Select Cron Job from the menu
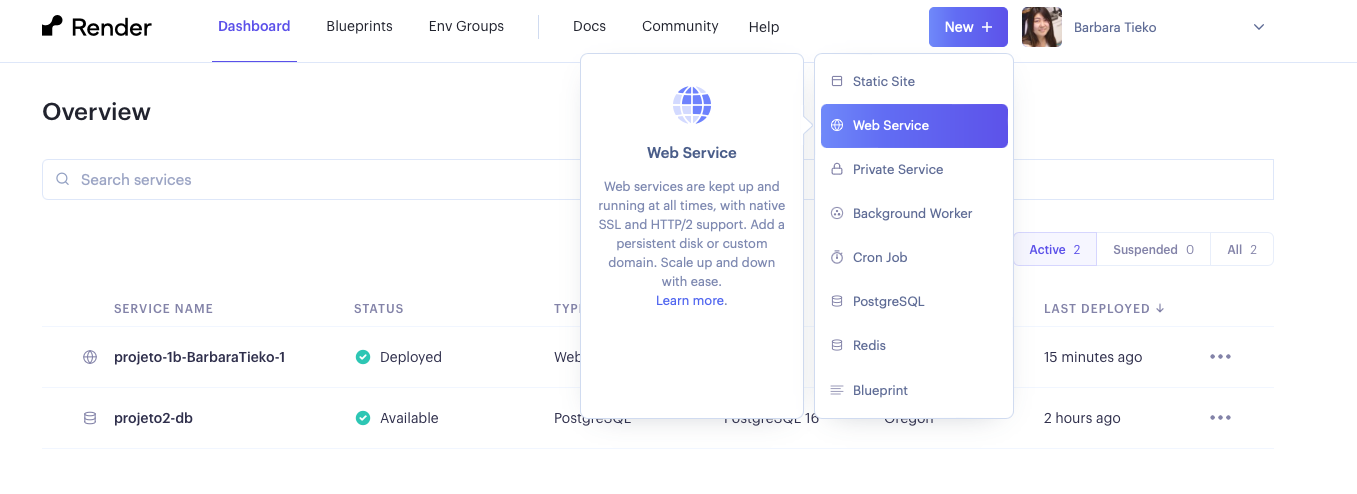Viewport: 1357px width, 494px height. [x=914, y=257]
